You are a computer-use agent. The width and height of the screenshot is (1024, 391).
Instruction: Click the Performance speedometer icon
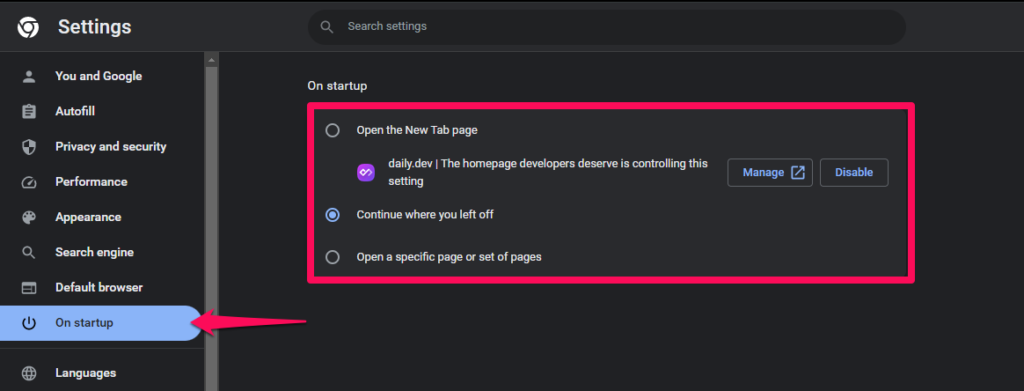29,182
